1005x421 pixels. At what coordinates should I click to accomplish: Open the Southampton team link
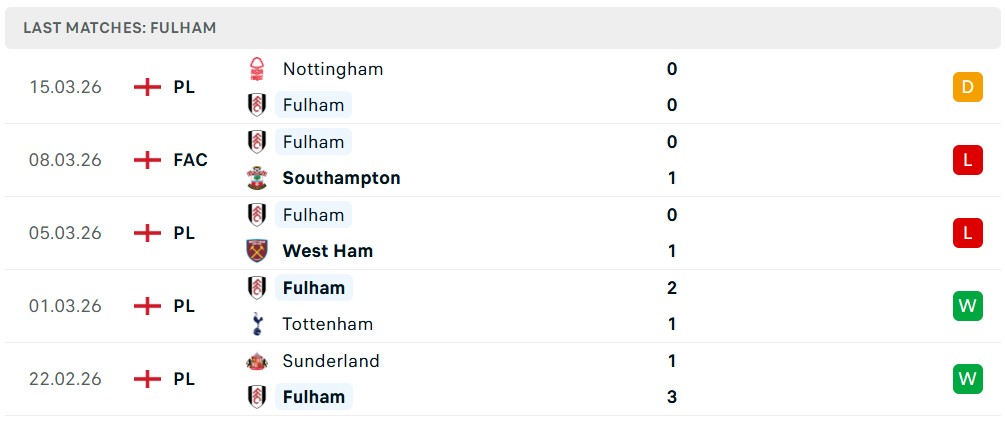click(341, 178)
